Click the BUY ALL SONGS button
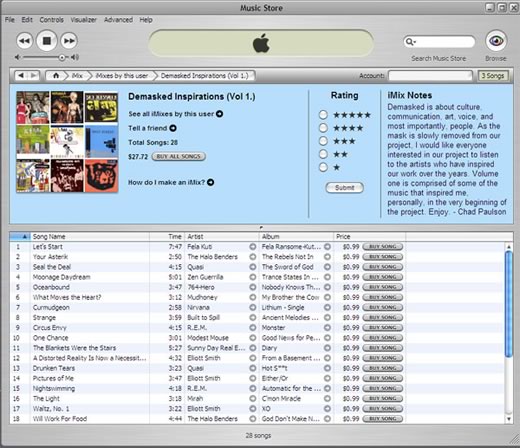Image resolution: width=520 pixels, height=448 pixels. 179,156
